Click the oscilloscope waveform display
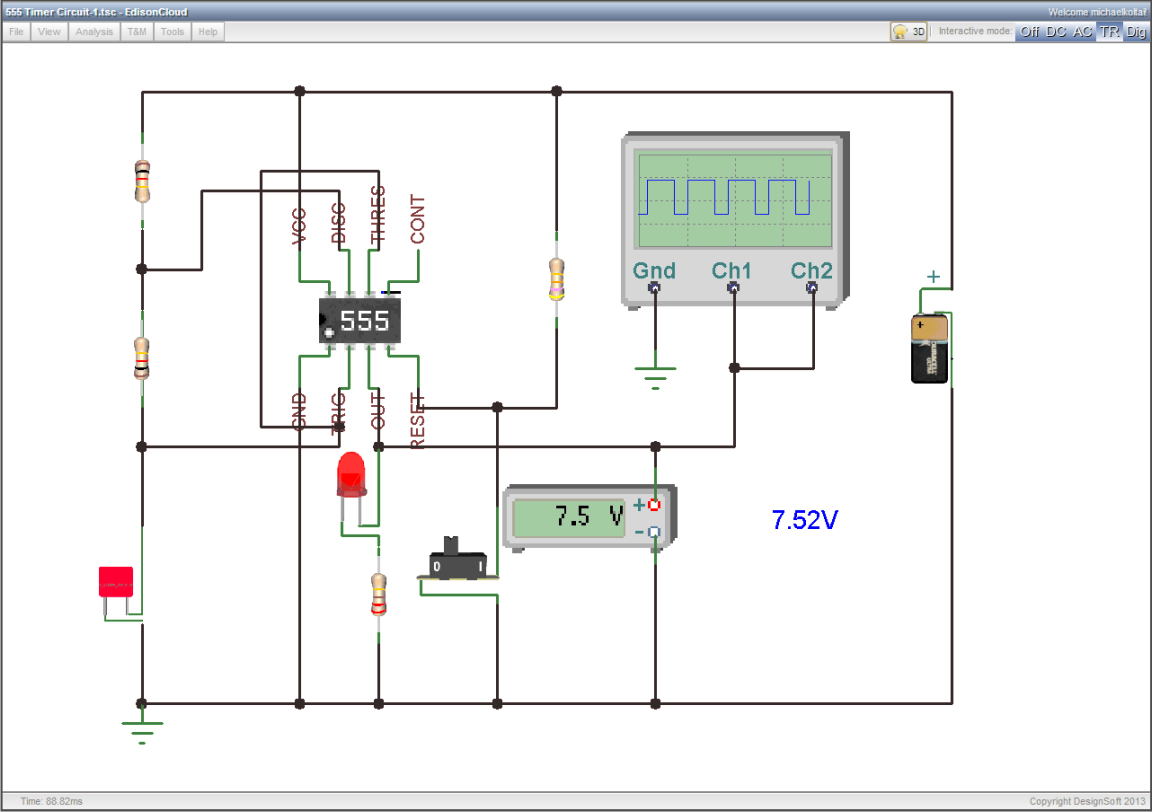 735,199
